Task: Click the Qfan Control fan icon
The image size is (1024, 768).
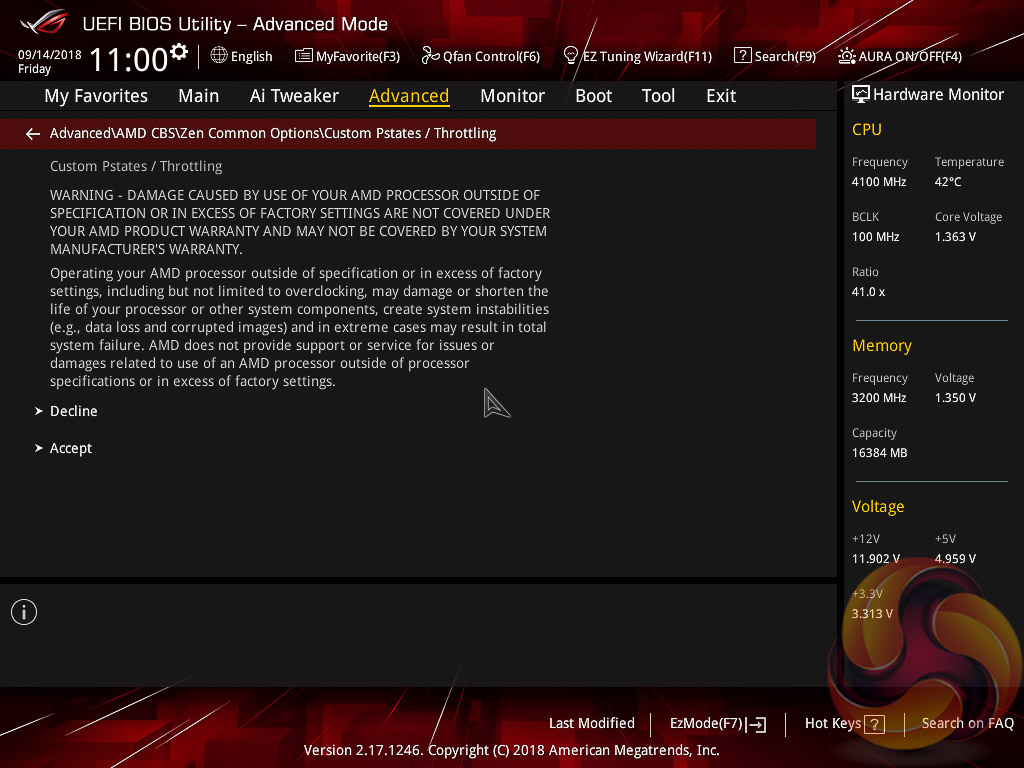Action: pos(430,56)
